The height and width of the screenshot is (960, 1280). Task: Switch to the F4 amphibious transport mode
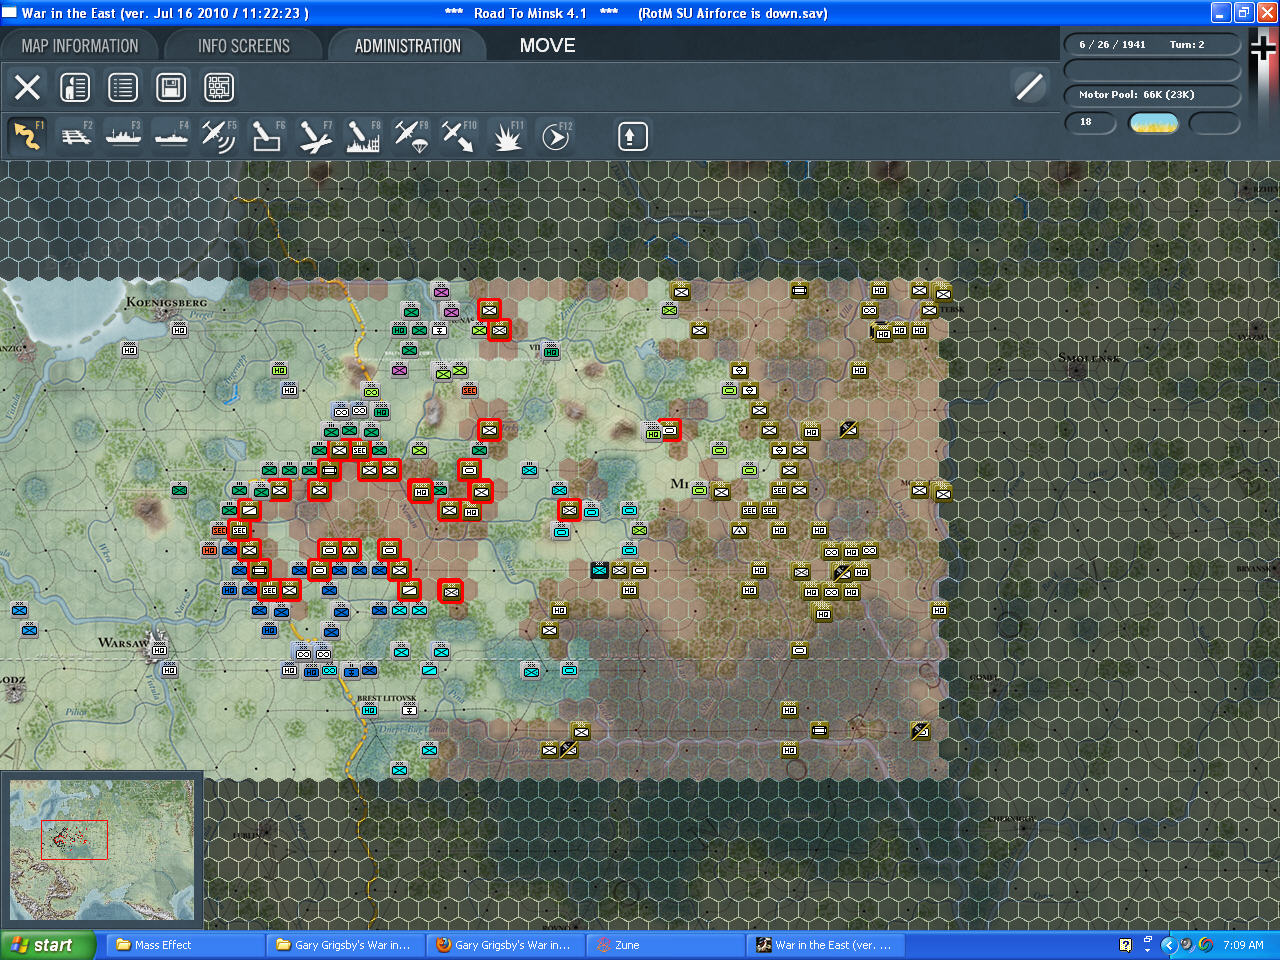(172, 136)
